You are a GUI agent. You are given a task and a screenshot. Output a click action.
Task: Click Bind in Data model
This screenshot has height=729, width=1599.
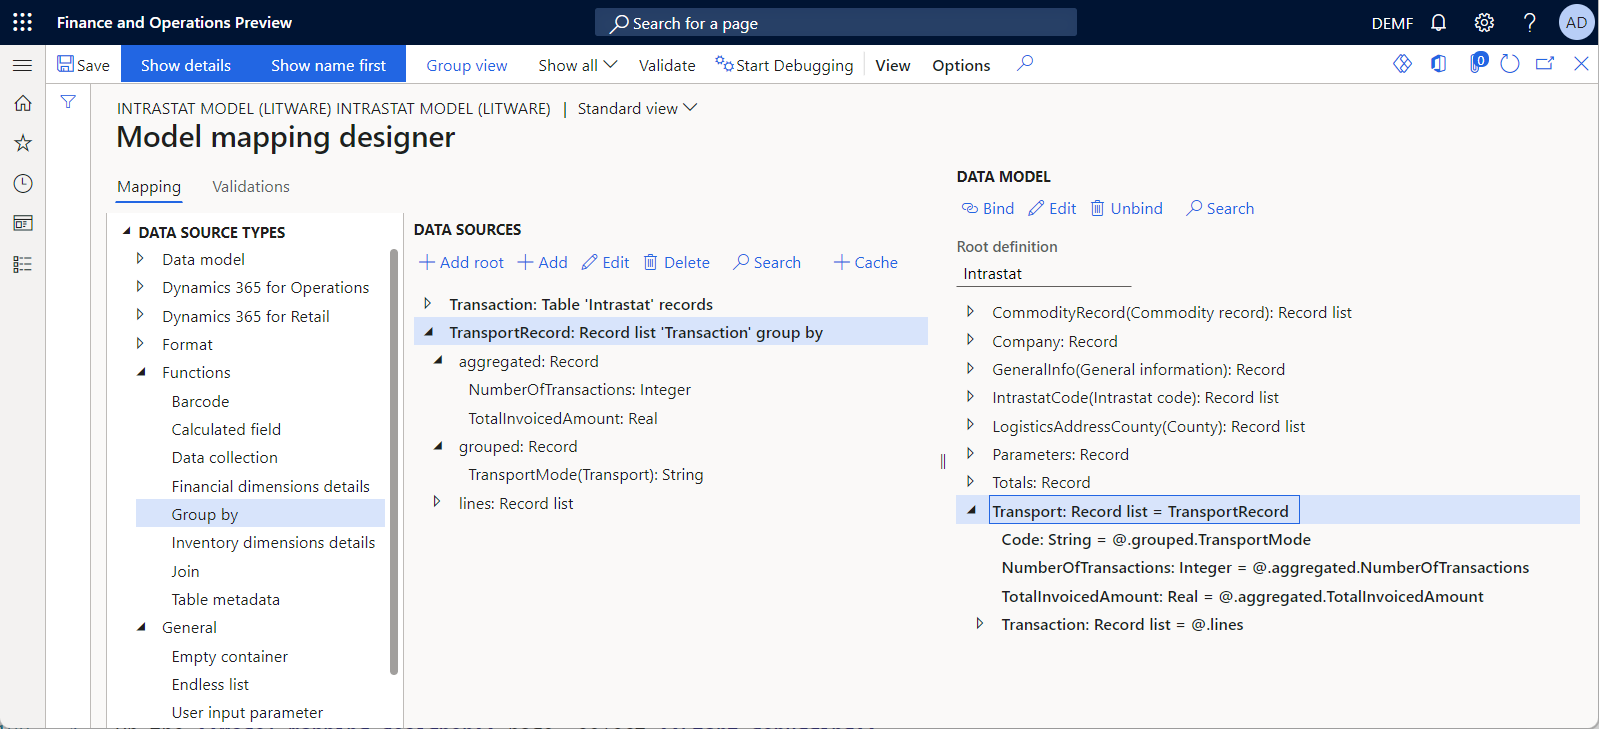pyautogui.click(x=988, y=208)
